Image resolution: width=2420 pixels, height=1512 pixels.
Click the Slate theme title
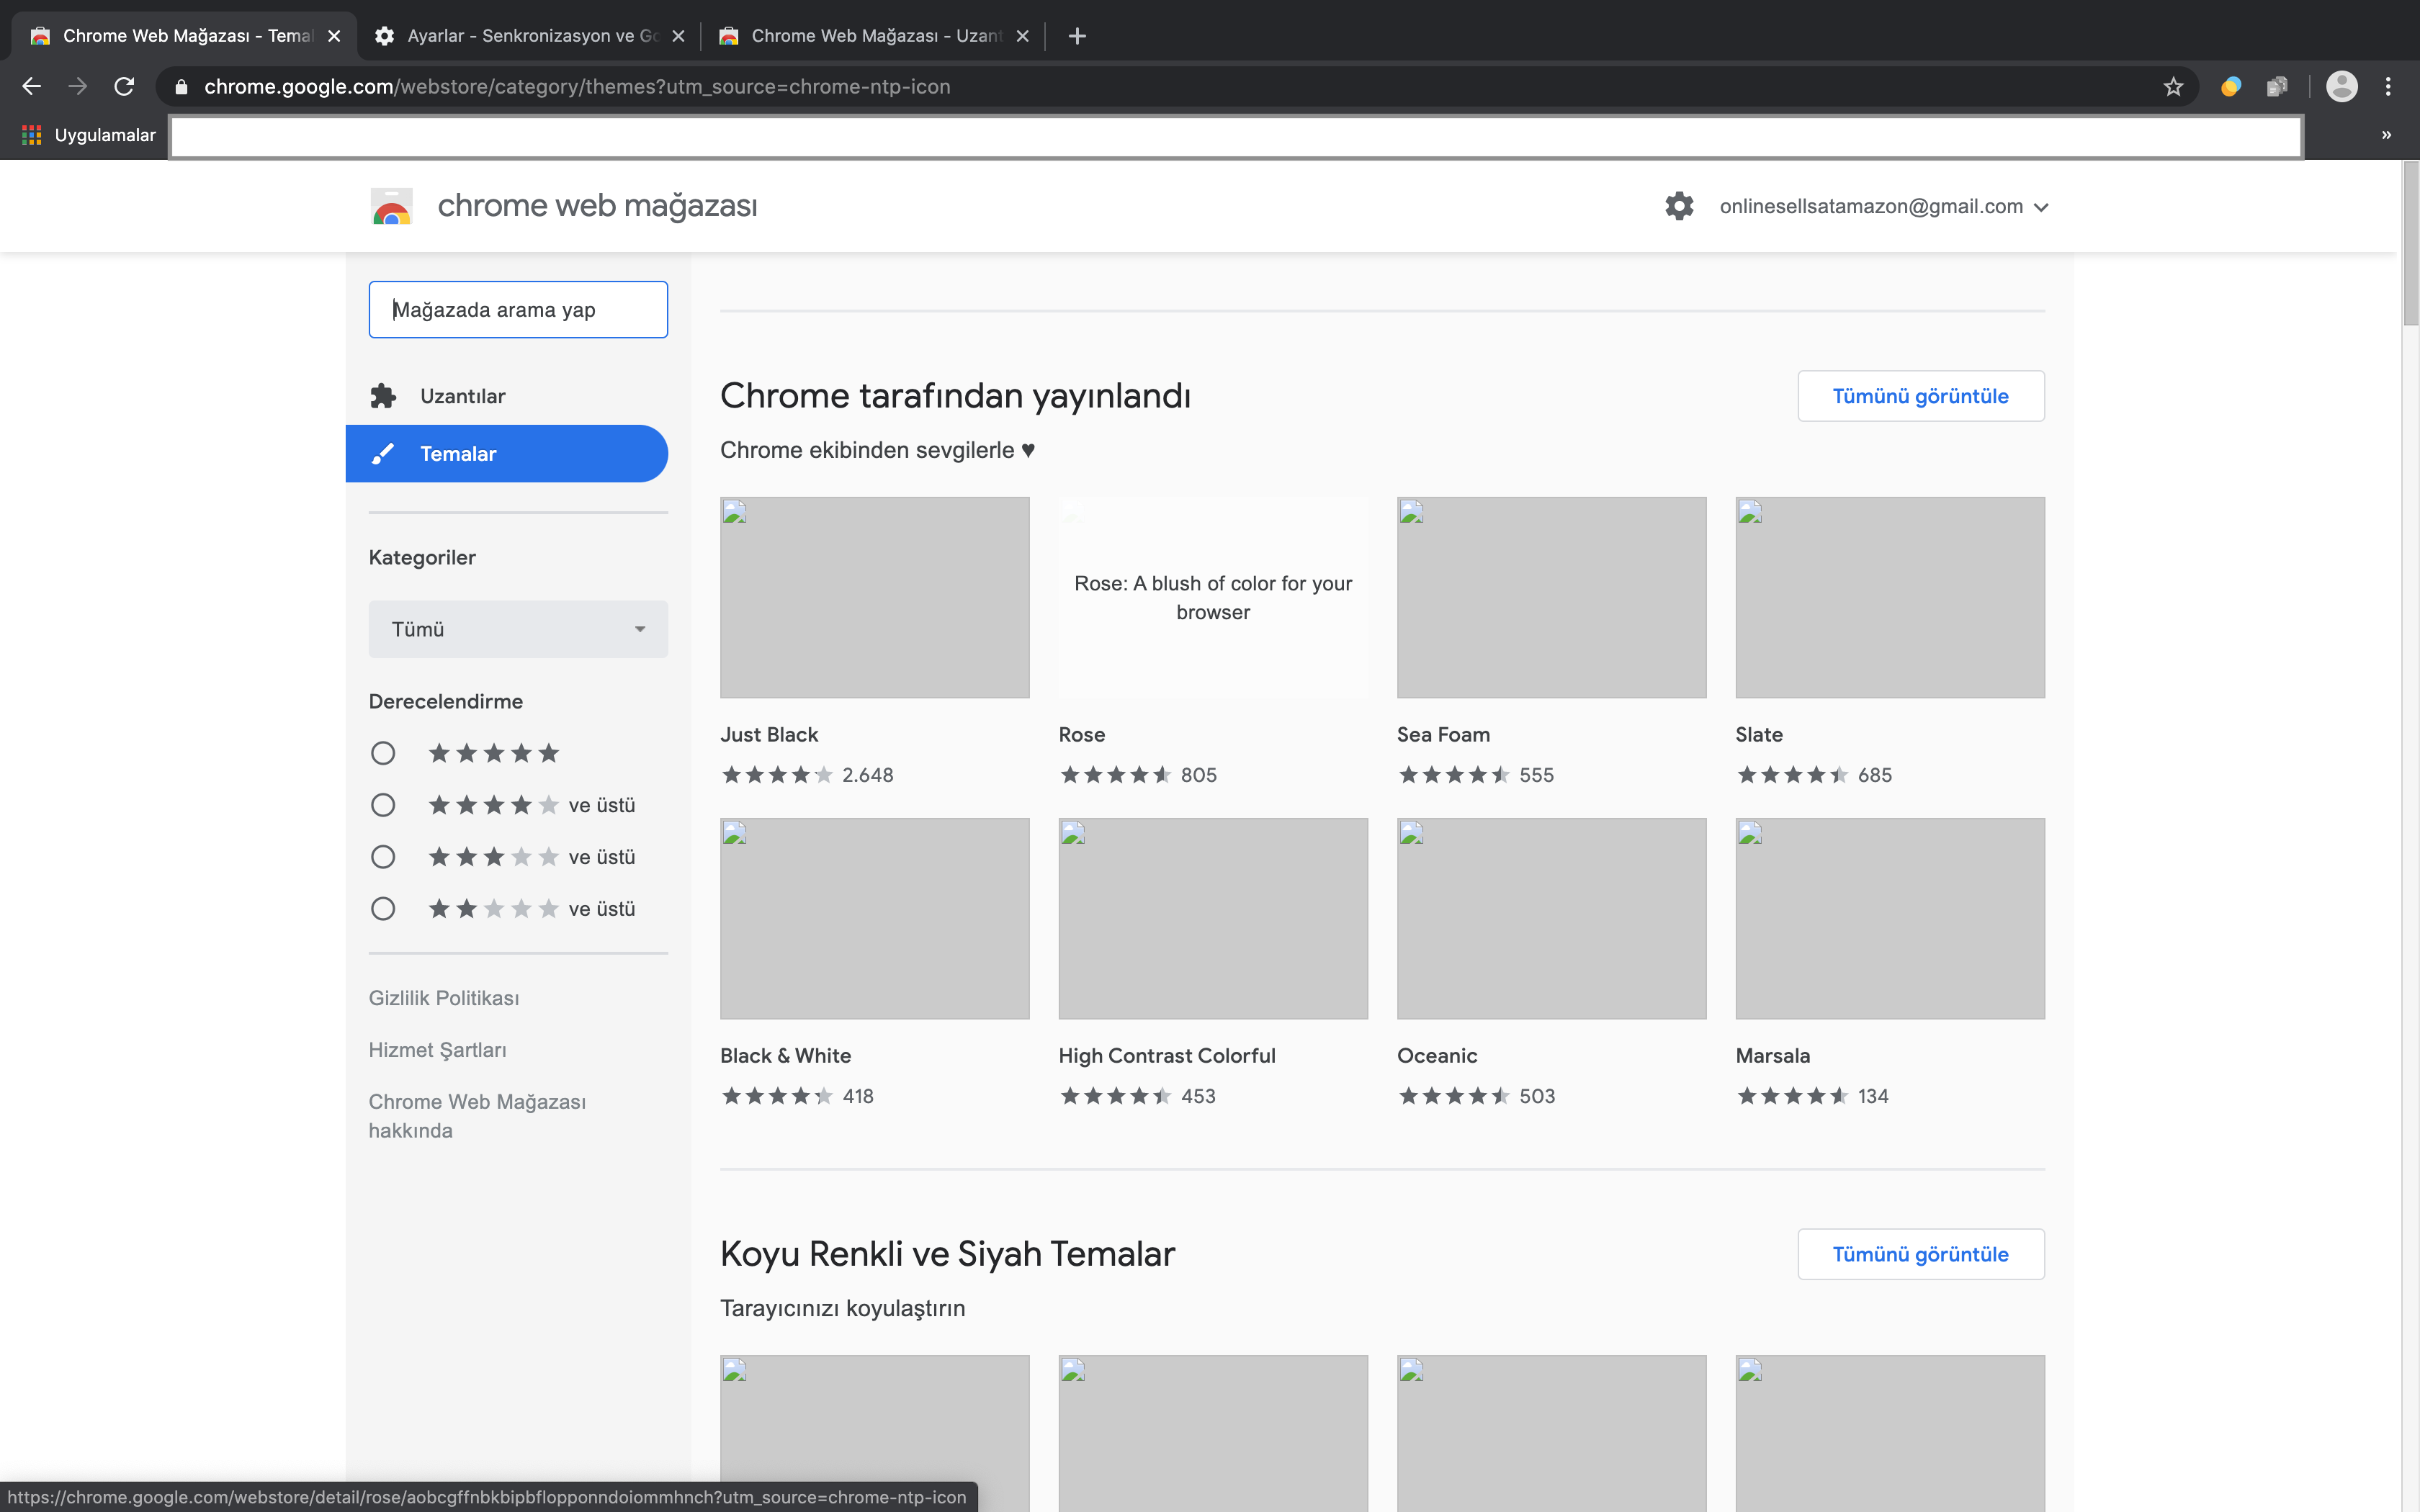(x=1759, y=734)
